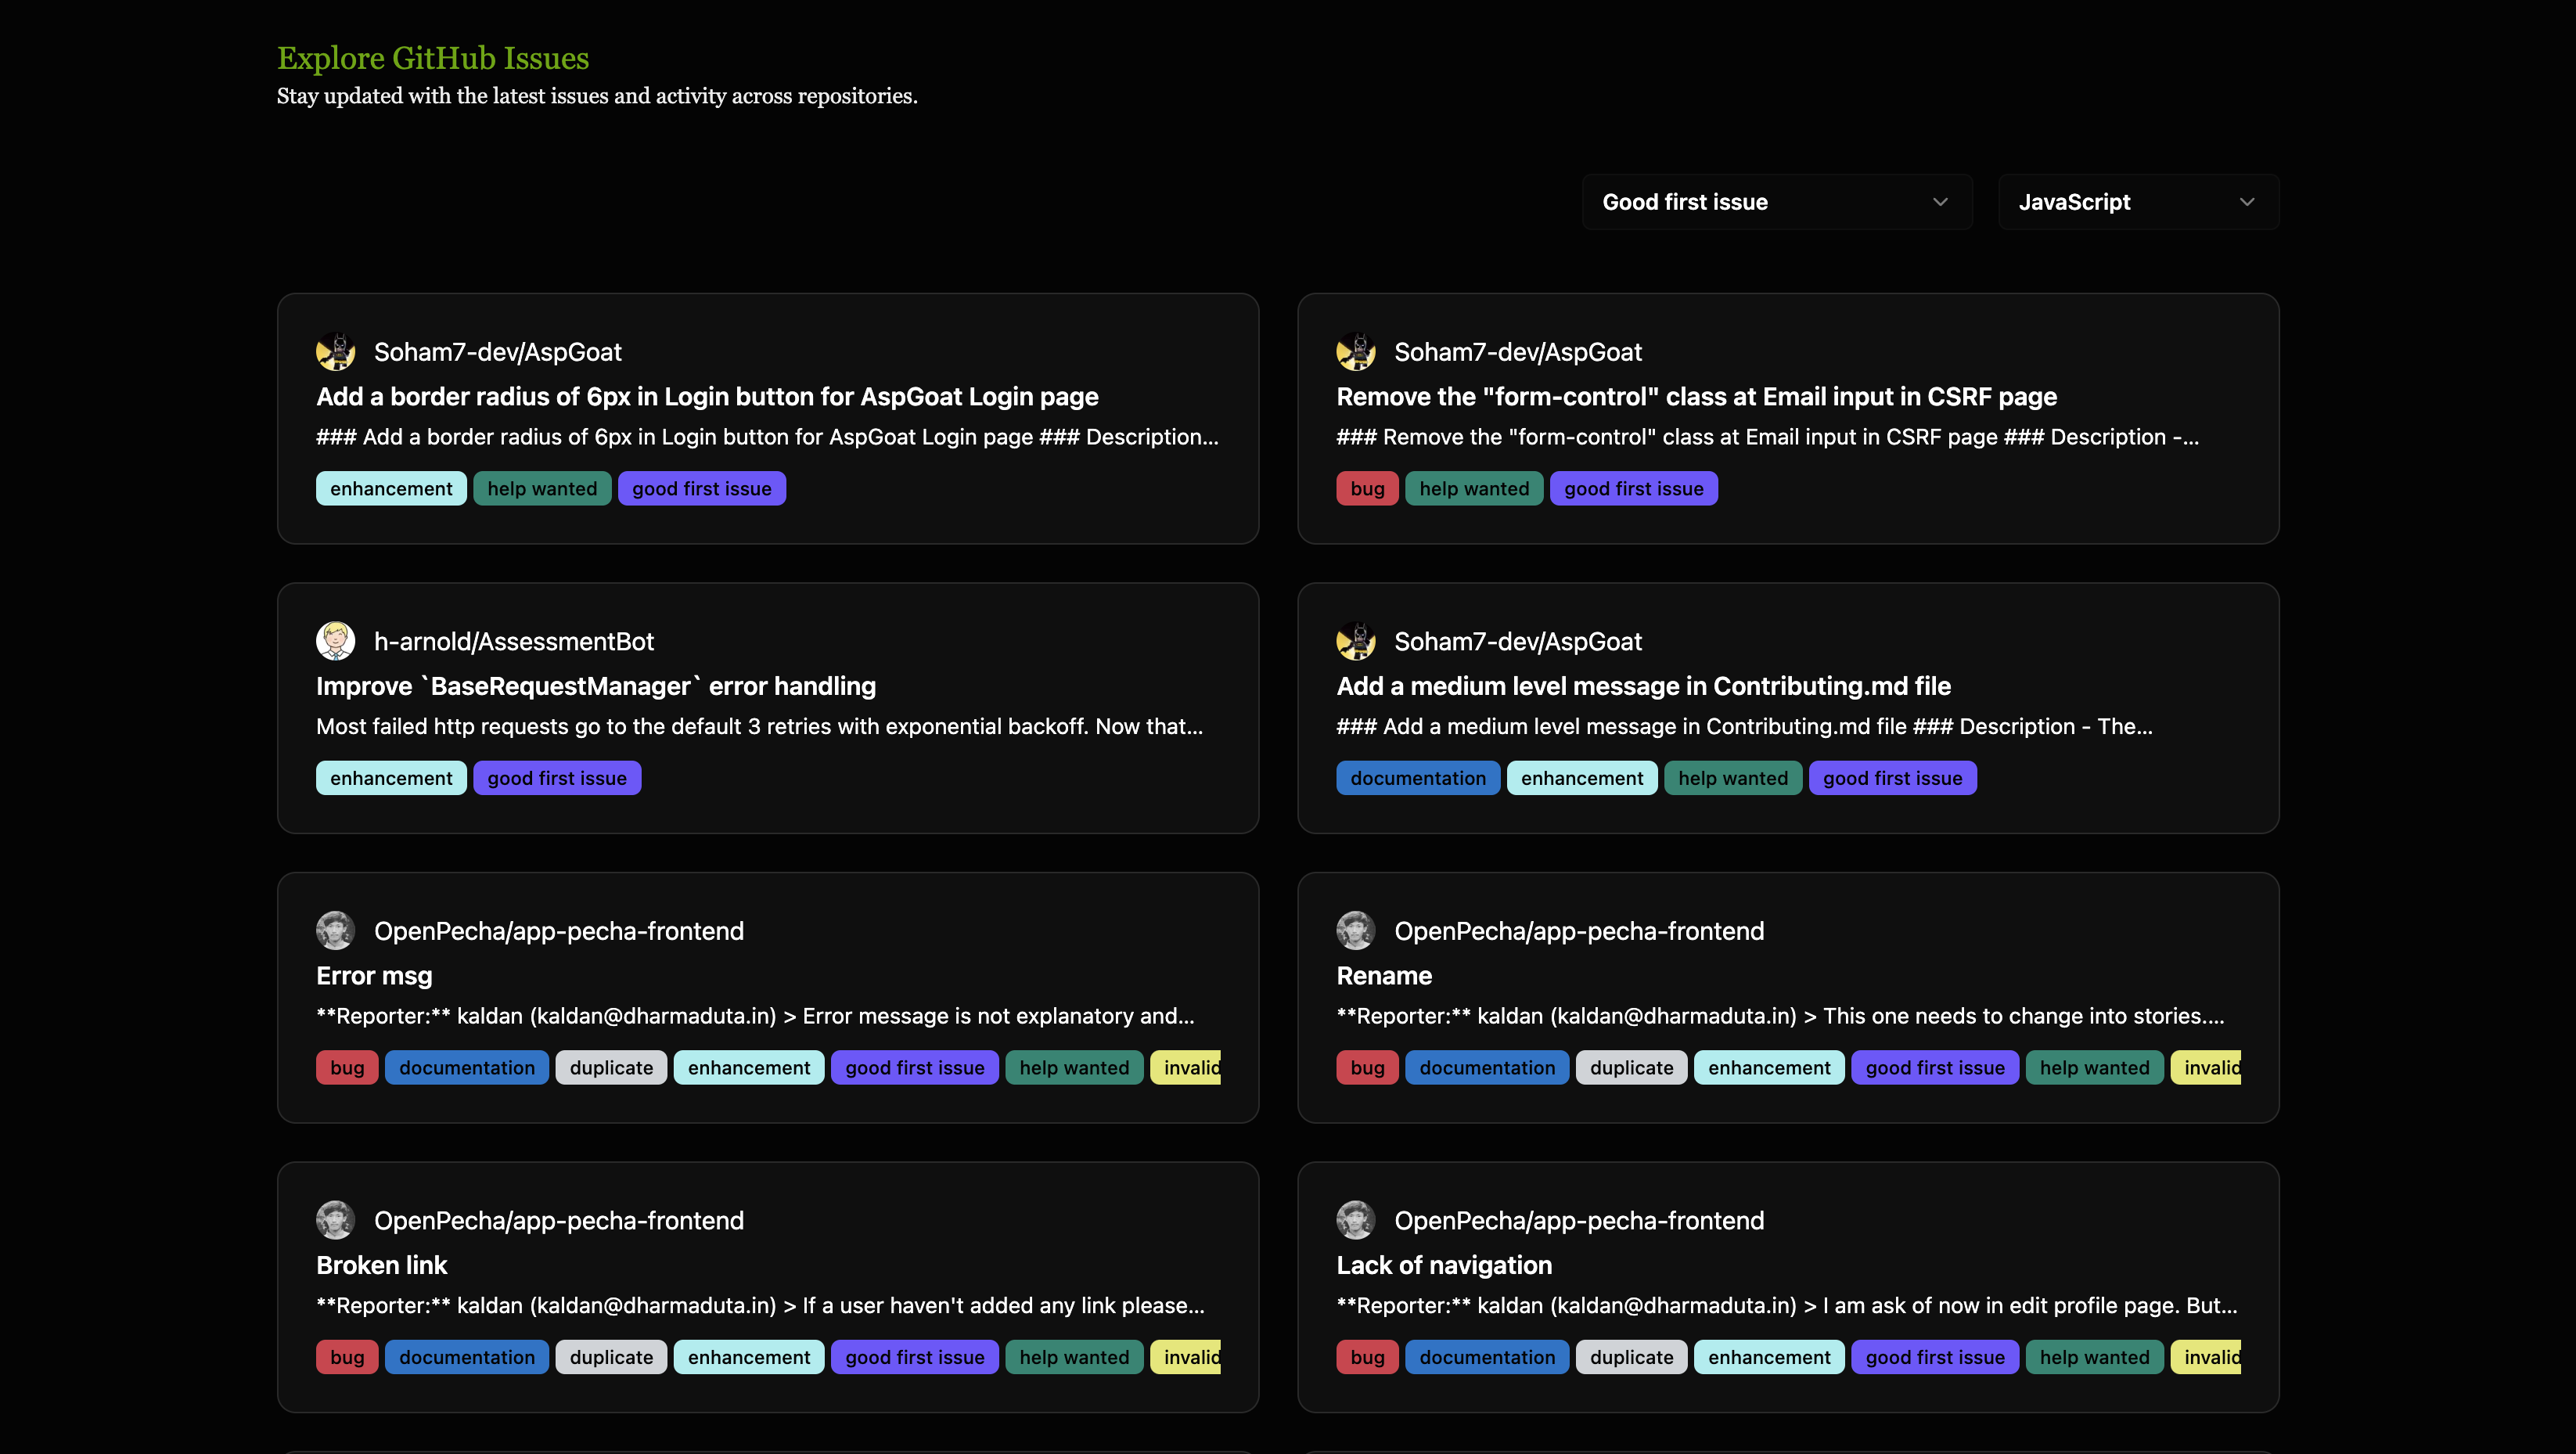The width and height of the screenshot is (2576, 1454).
Task: Click good first issue tag on BaseRequestManager card
Action: coord(557,778)
